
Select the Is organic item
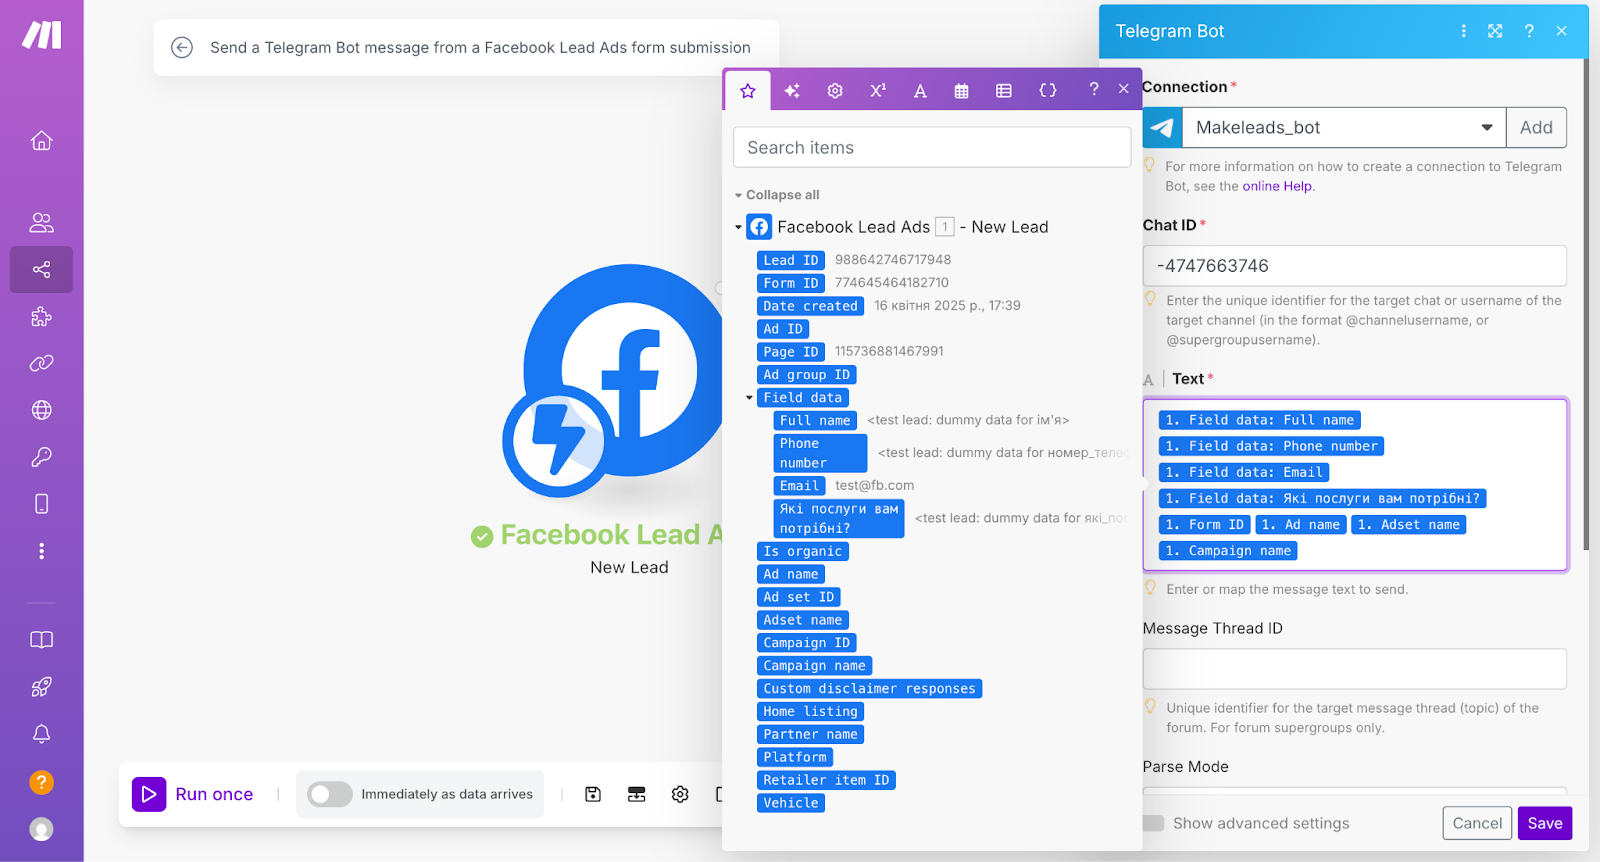point(803,551)
